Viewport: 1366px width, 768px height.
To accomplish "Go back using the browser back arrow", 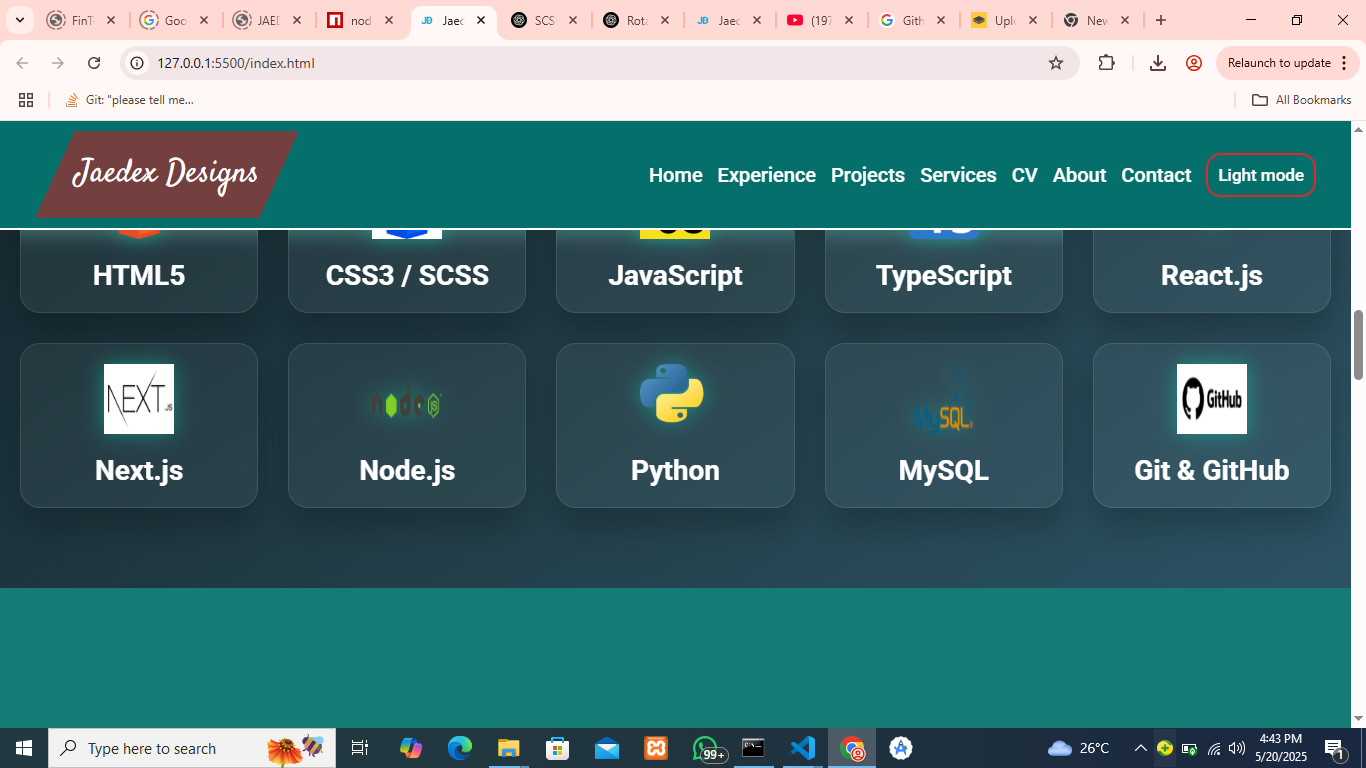I will coord(22,63).
